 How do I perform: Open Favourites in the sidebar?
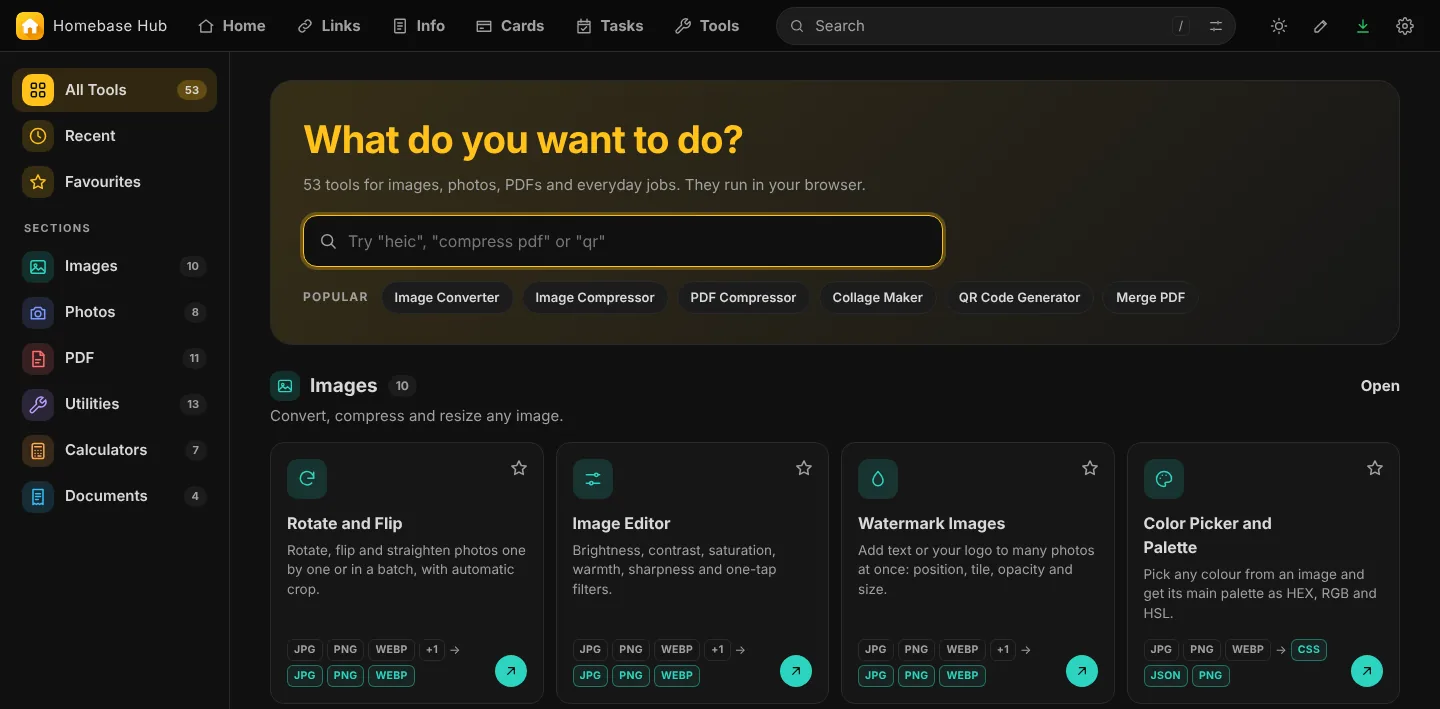[114, 182]
